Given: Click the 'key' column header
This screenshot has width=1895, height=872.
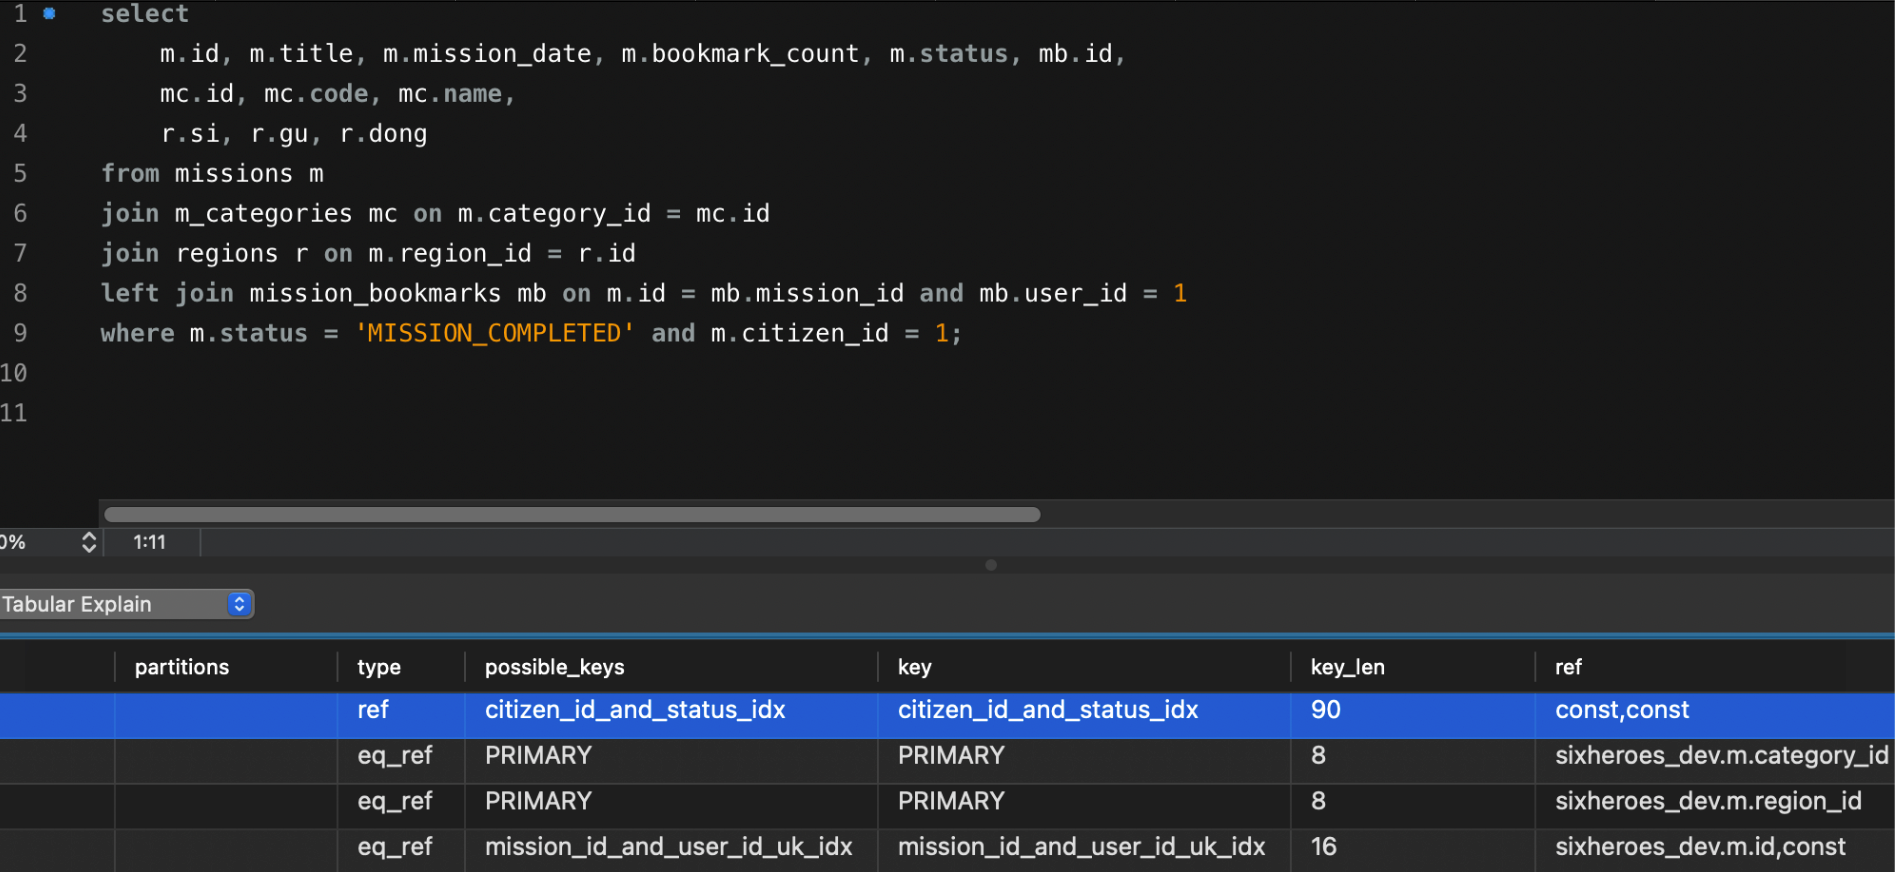Looking at the screenshot, I should tap(915, 667).
